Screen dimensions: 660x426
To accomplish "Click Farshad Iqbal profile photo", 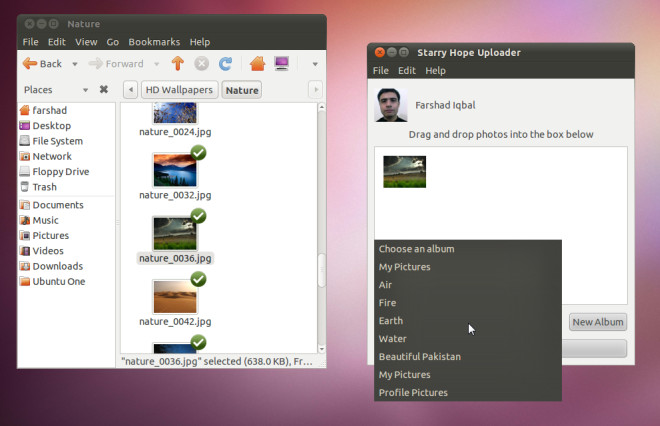I will (391, 105).
